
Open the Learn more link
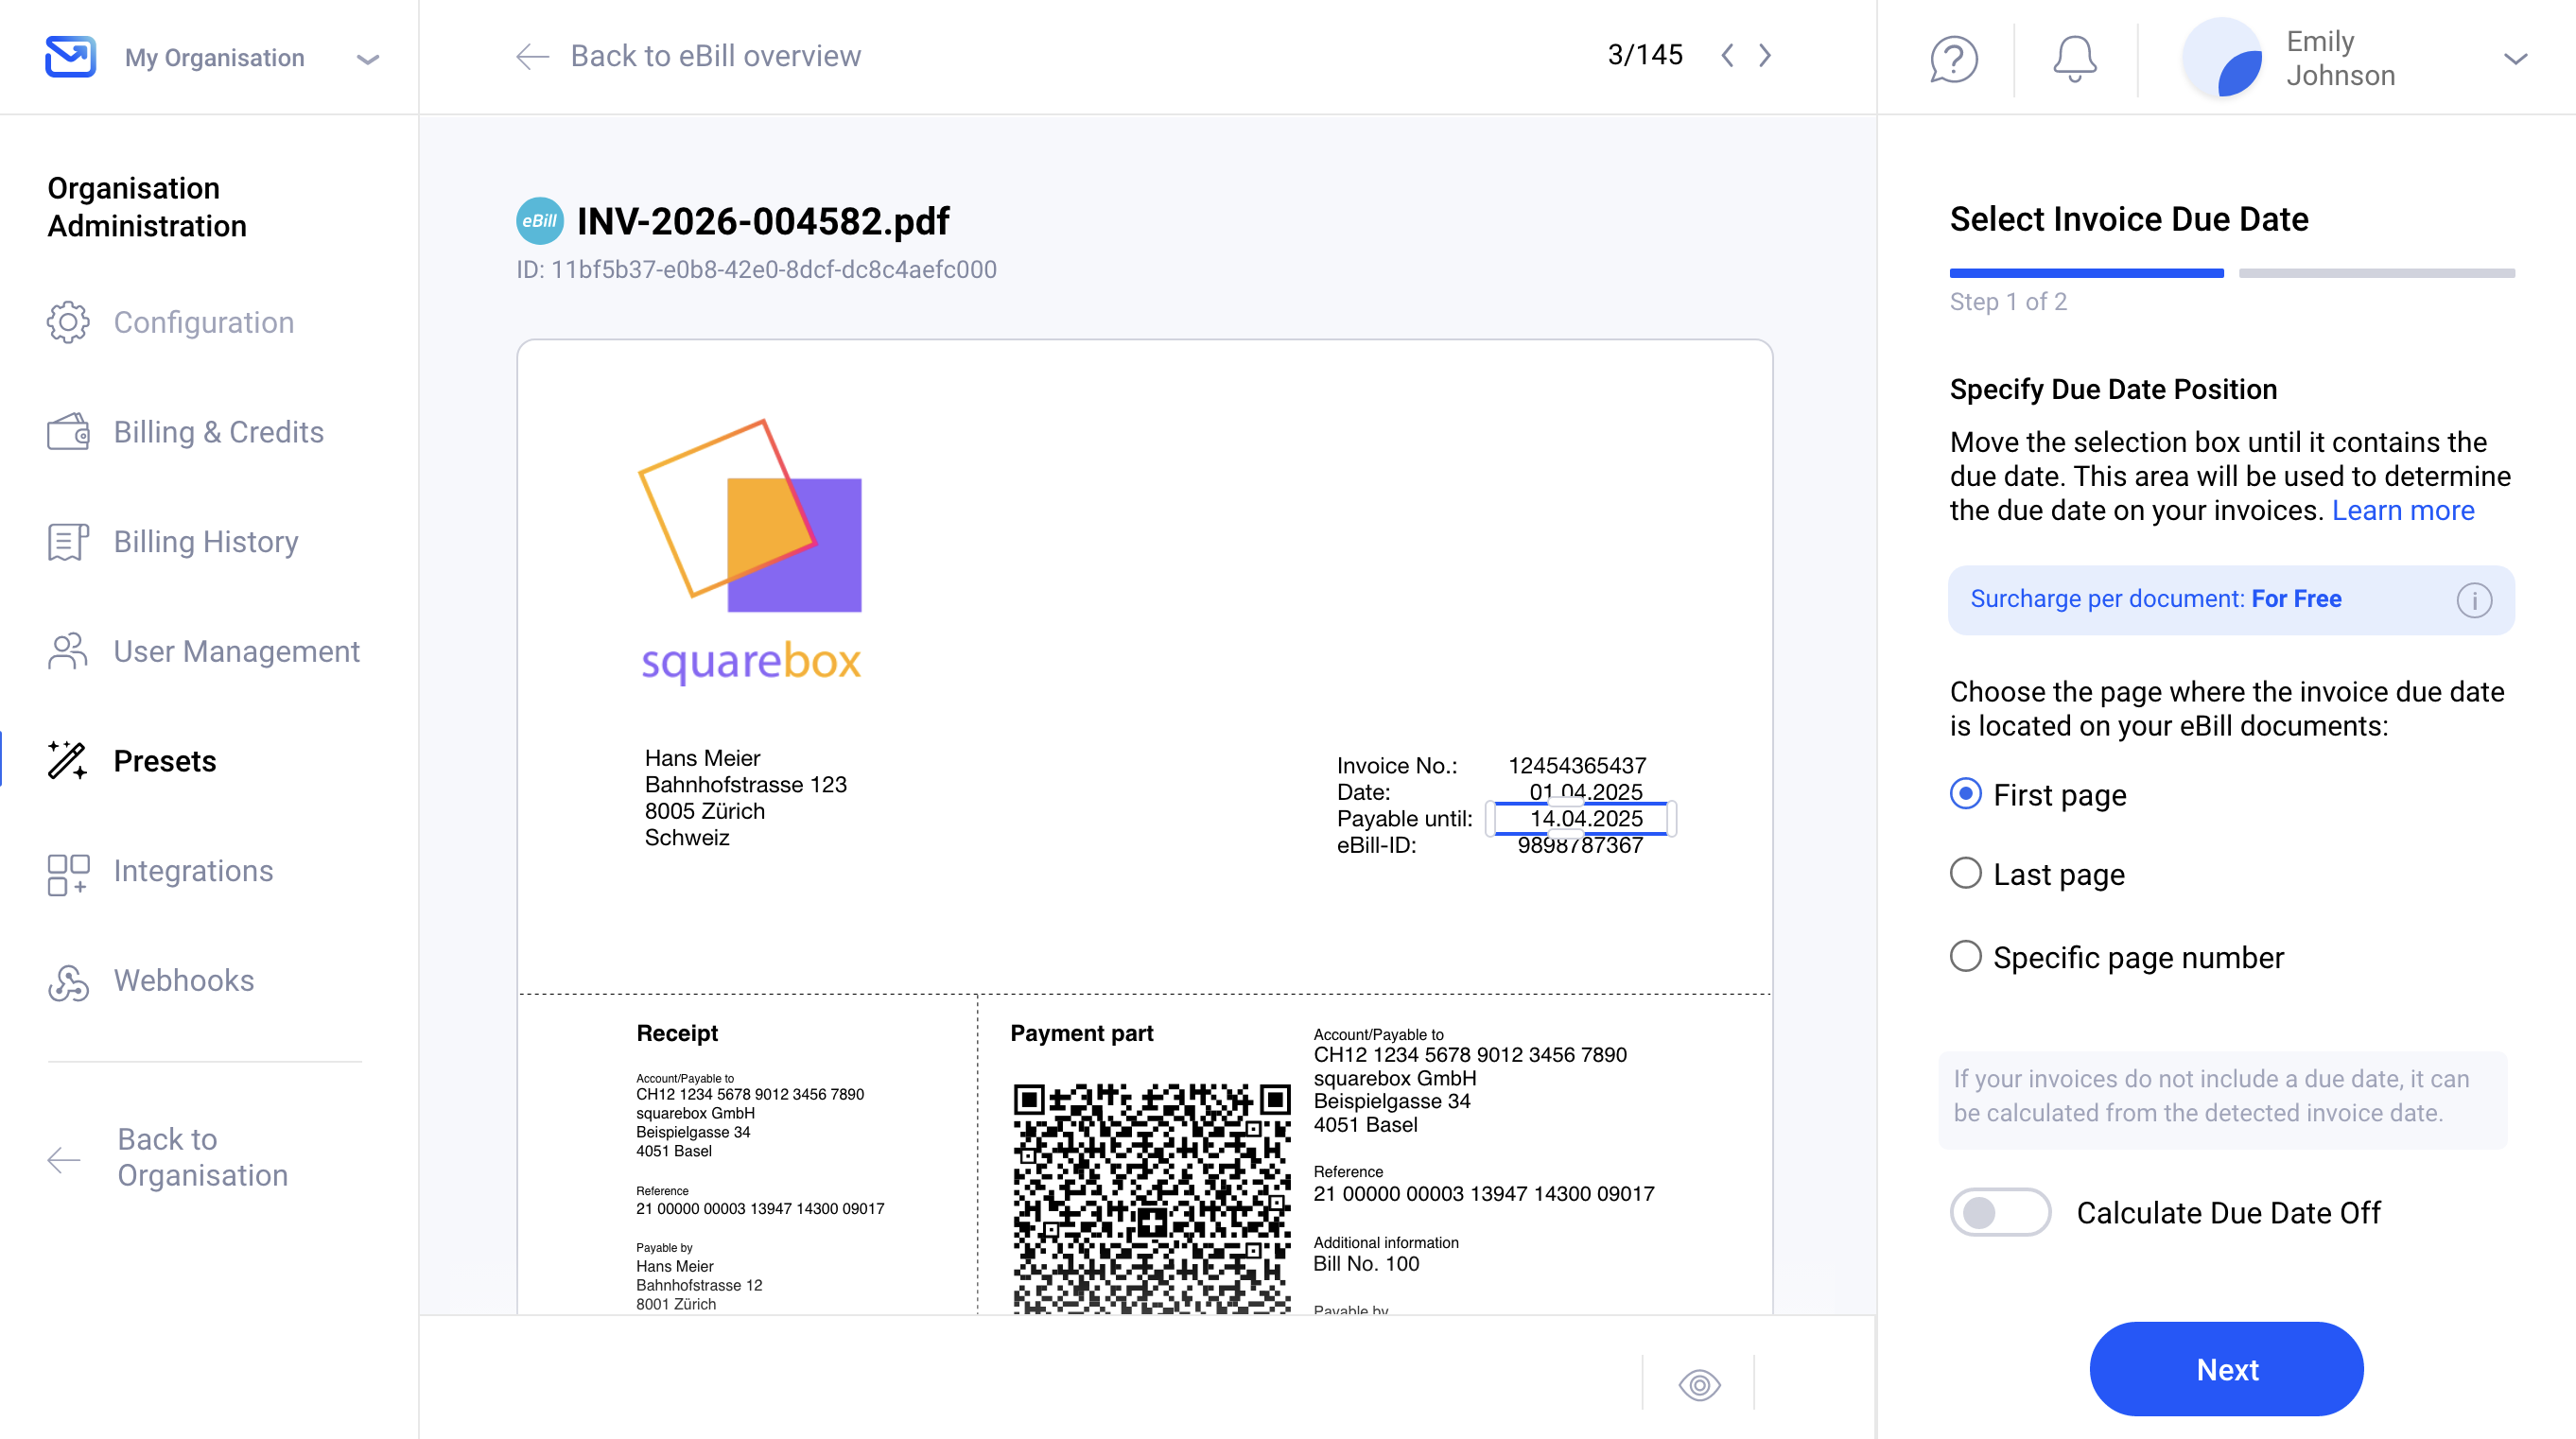[x=2402, y=510]
